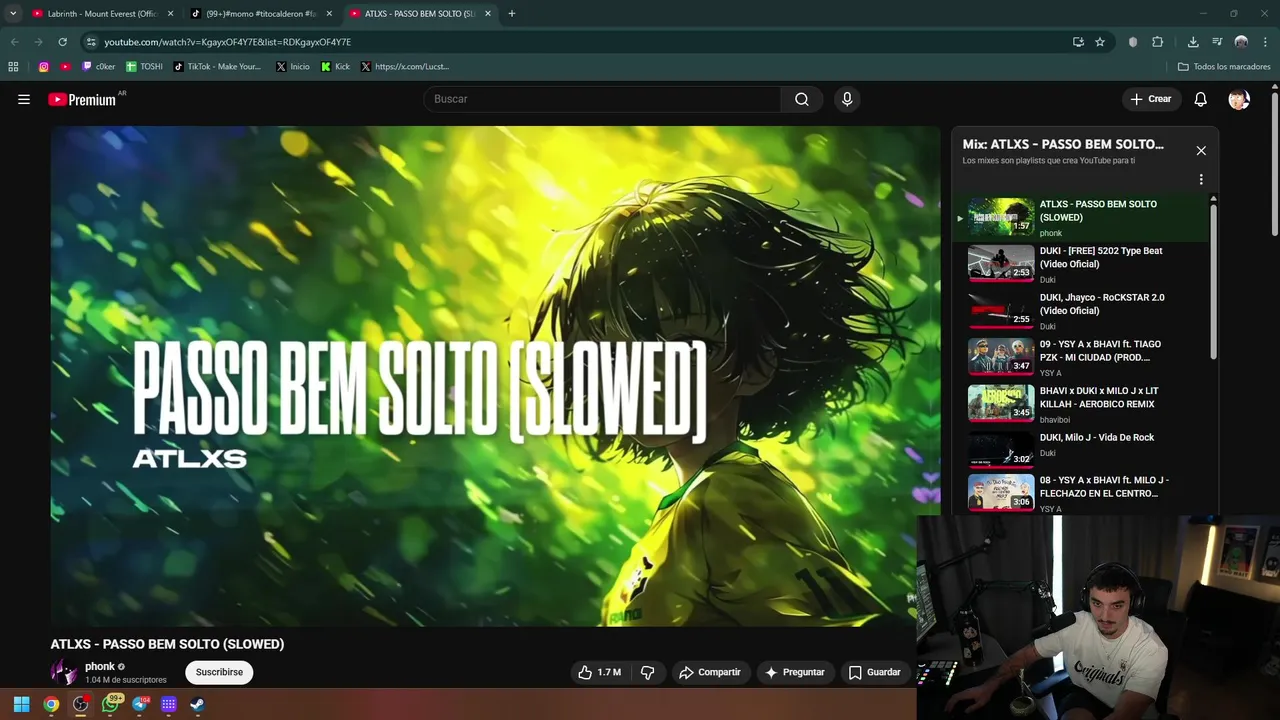Select 08 - YSY A FLECHAZO EN EL CENTRO
Image resolution: width=1280 pixels, height=720 pixels.
1082,494
